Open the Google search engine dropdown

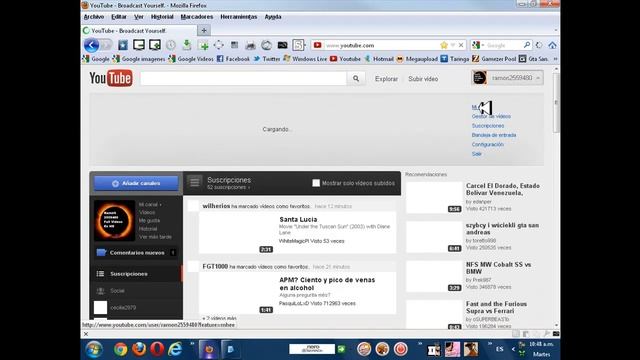pyautogui.click(x=478, y=45)
